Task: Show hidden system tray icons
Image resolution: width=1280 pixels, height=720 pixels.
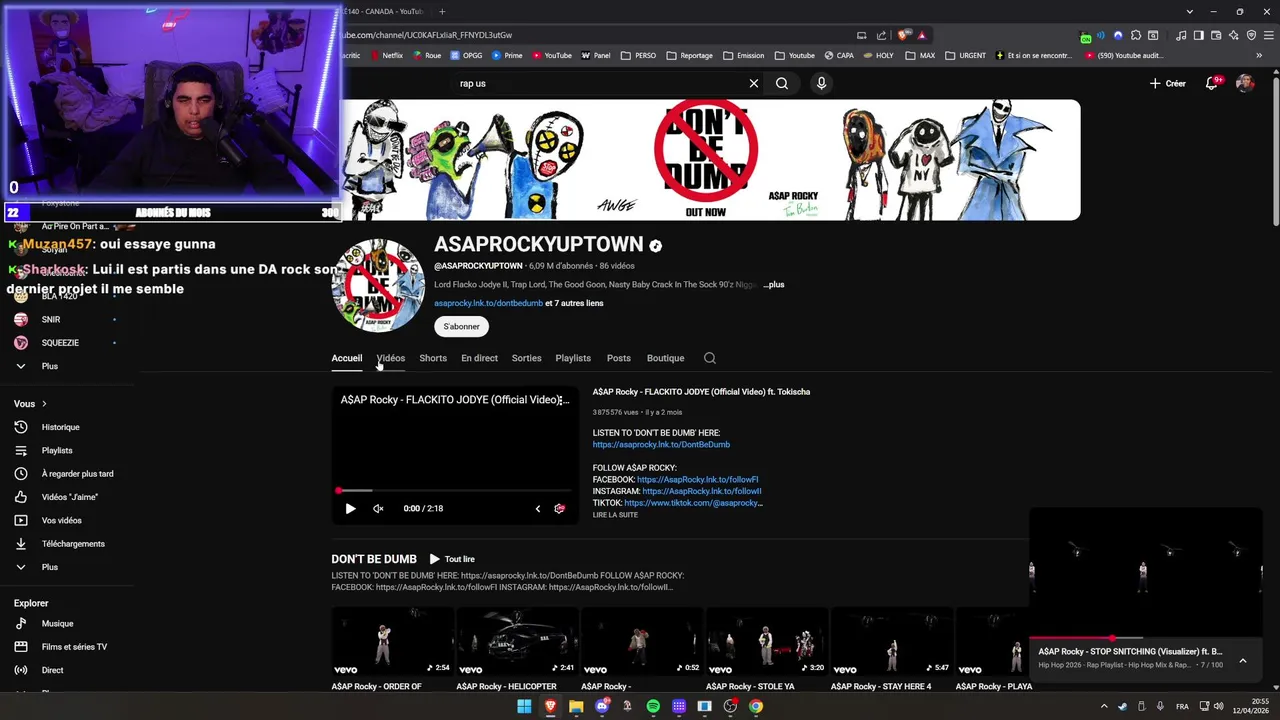Action: click(1104, 706)
